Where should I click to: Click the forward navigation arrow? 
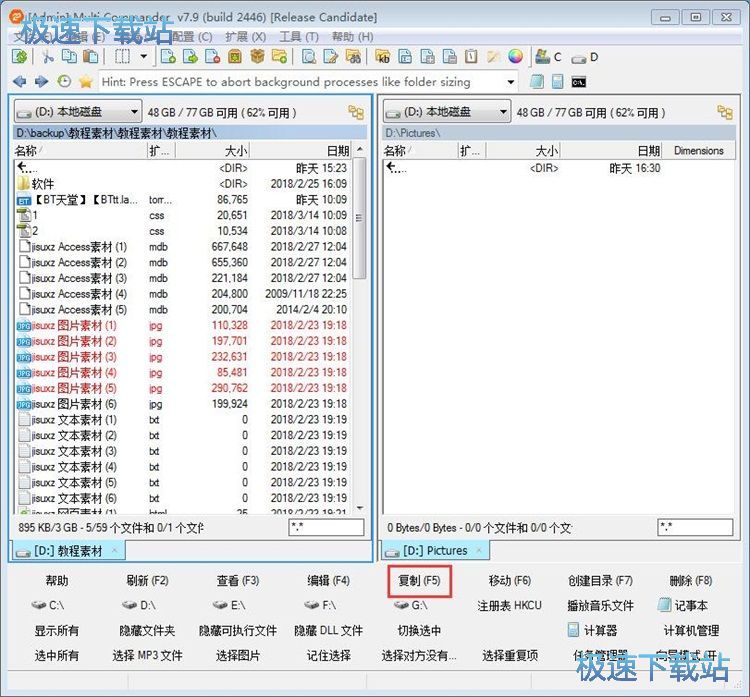(42, 82)
